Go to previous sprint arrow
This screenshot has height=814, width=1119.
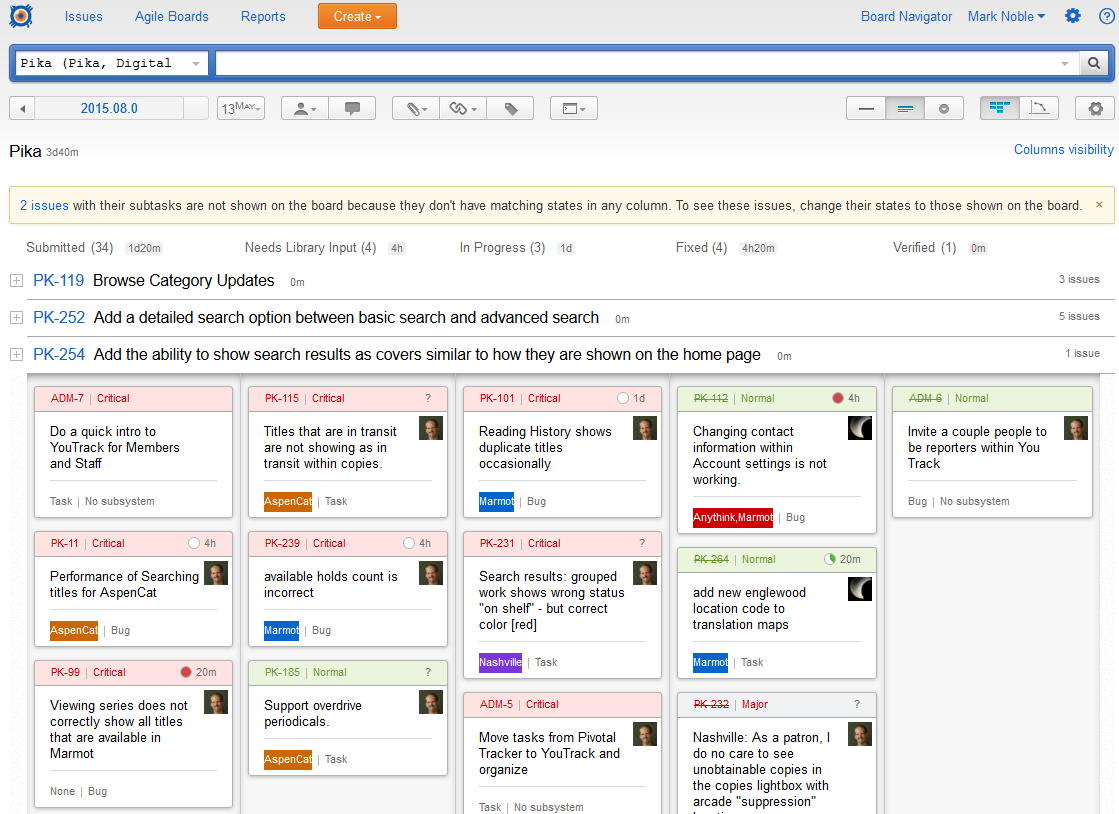pyautogui.click(x=22, y=108)
